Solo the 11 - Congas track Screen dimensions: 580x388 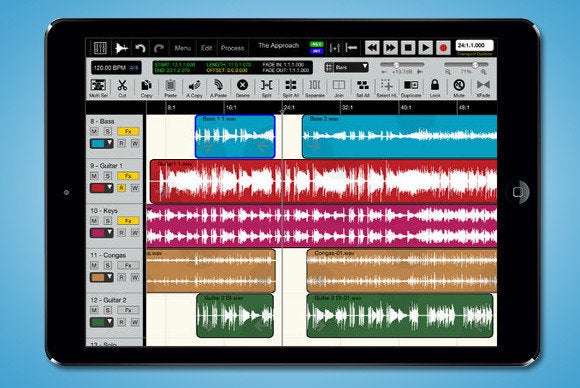[x=108, y=265]
